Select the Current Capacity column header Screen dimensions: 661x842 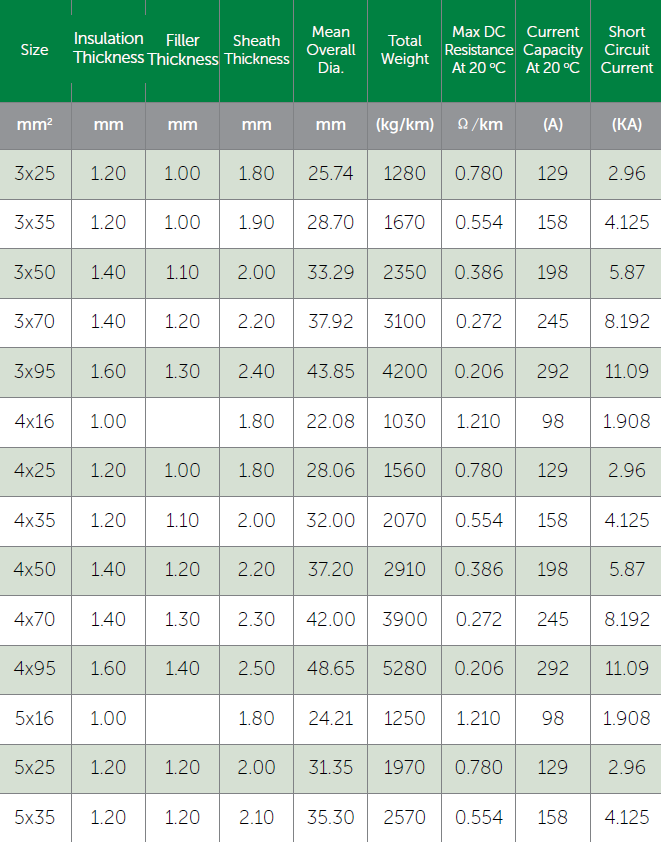[x=553, y=50]
